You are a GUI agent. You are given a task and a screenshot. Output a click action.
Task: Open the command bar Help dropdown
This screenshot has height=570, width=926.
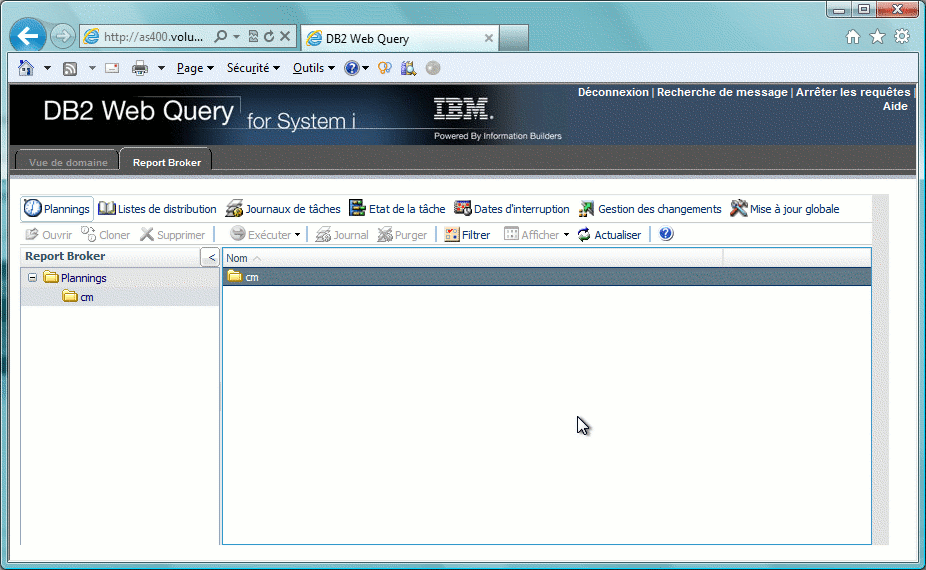(x=357, y=68)
